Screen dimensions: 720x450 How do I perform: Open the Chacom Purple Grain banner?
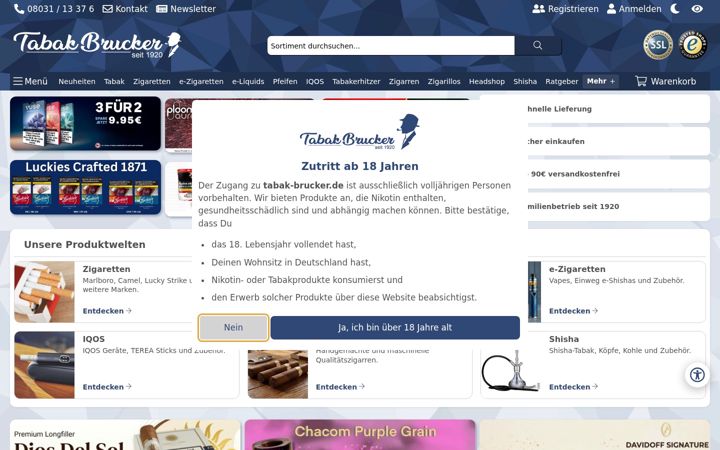(360, 435)
